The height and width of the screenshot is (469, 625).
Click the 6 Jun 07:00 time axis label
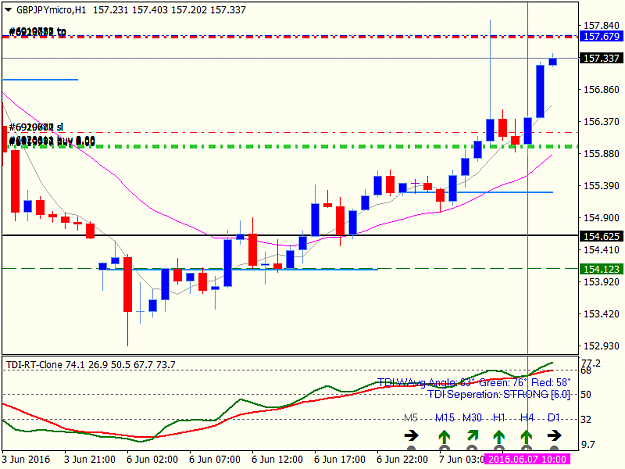coord(215,459)
